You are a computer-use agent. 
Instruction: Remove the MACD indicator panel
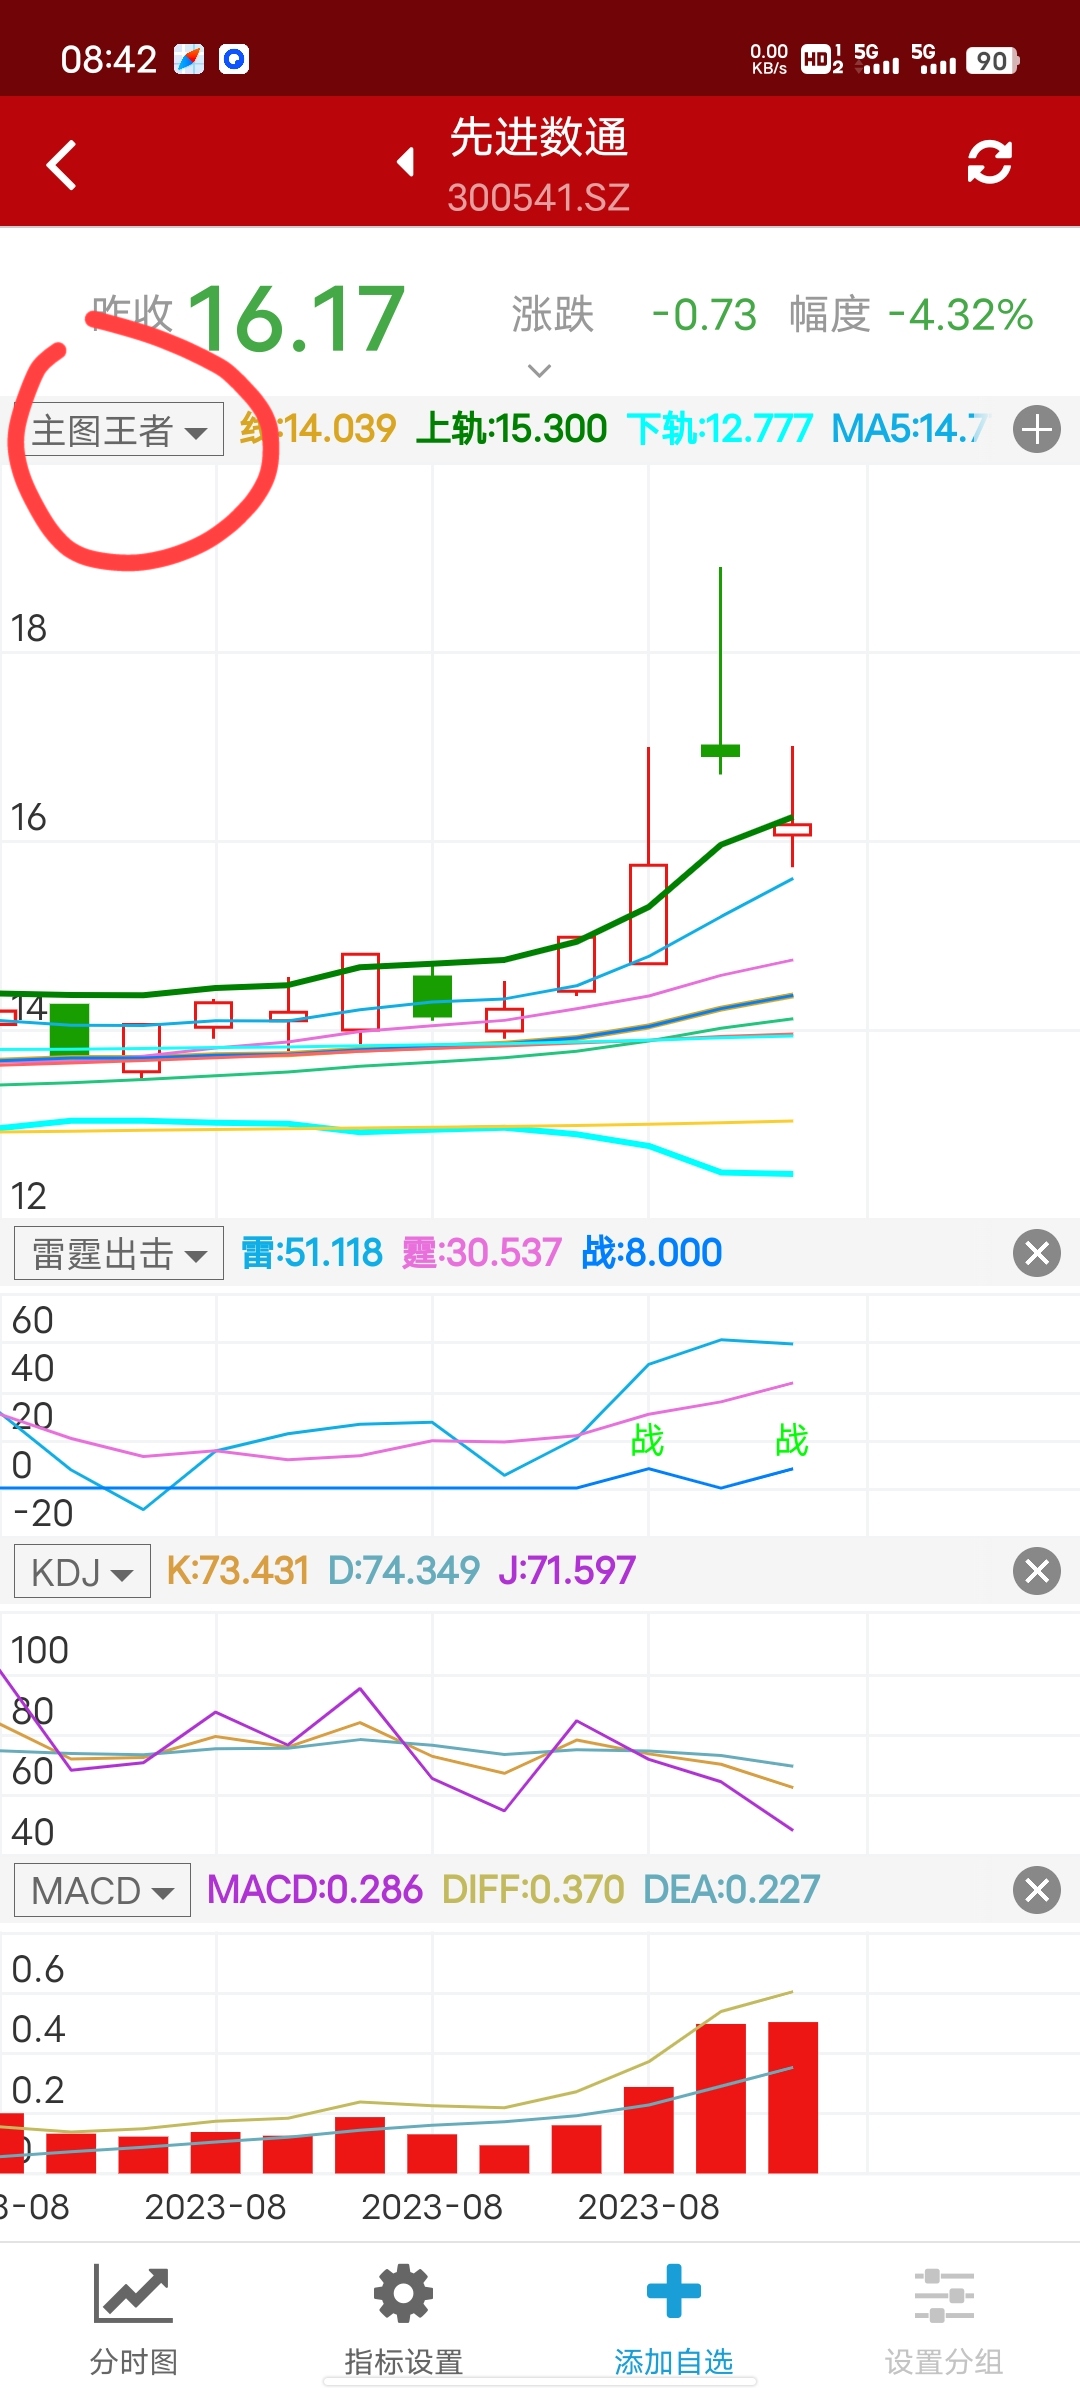click(x=1036, y=1890)
